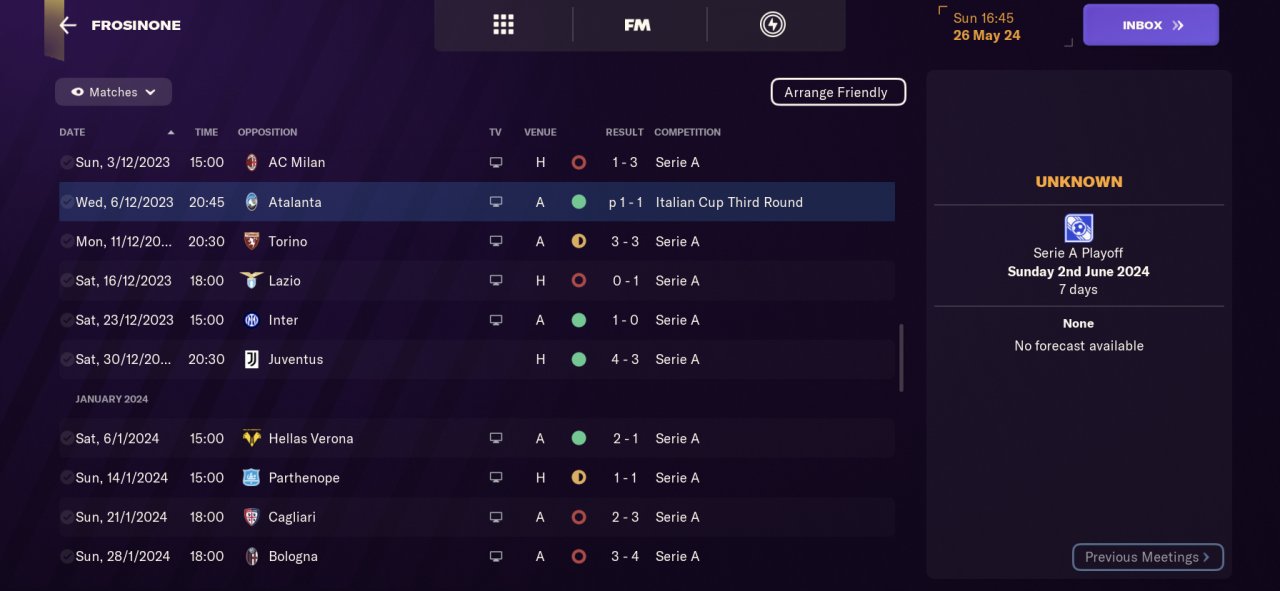The height and width of the screenshot is (591, 1280).
Task: Toggle the checkmark beside the Lazio match
Action: point(66,281)
